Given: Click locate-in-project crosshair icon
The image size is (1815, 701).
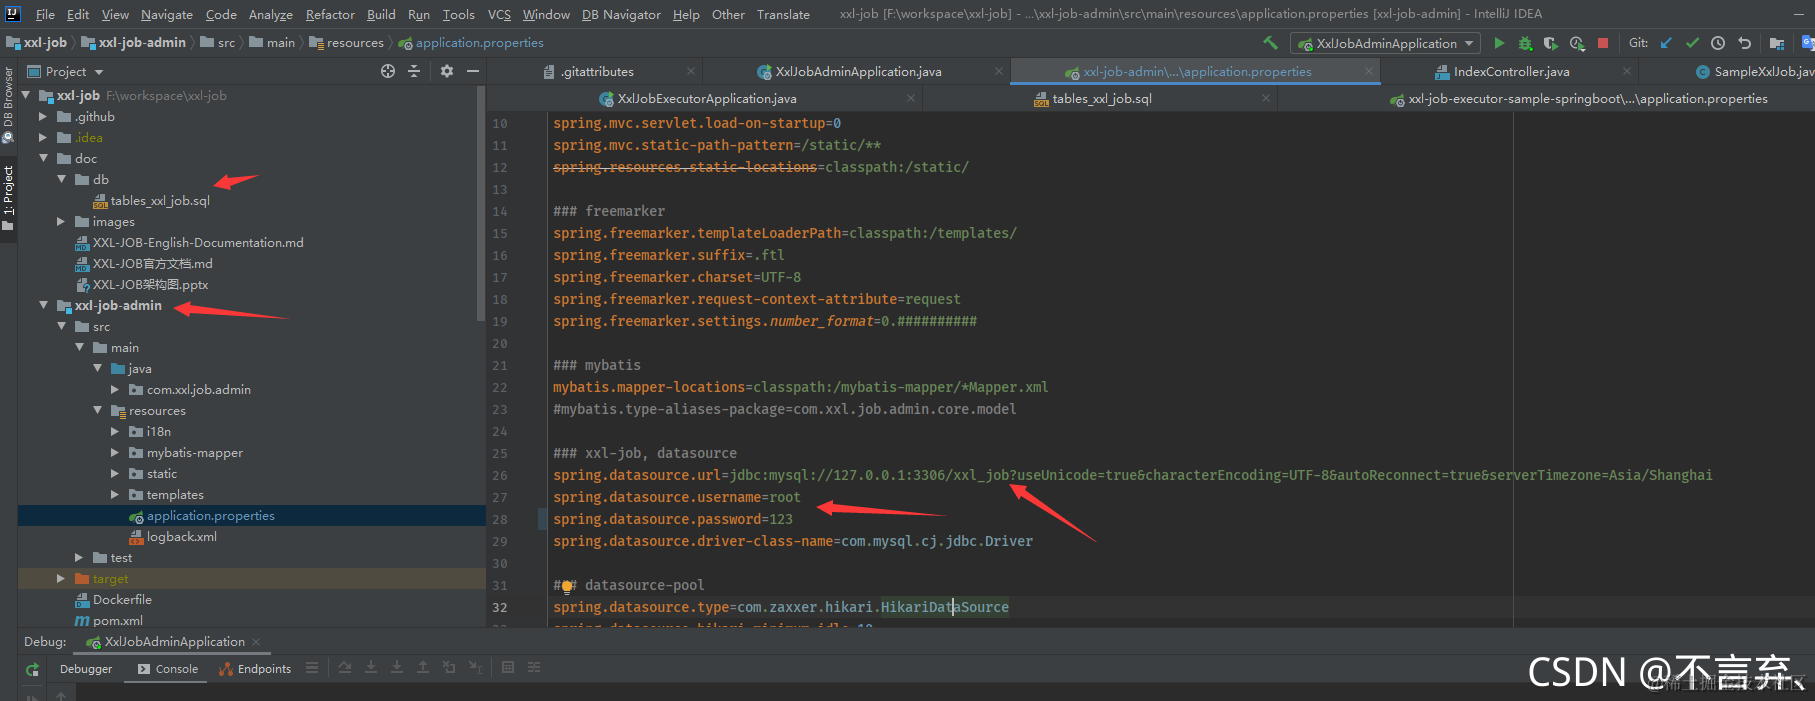Looking at the screenshot, I should pyautogui.click(x=388, y=71).
